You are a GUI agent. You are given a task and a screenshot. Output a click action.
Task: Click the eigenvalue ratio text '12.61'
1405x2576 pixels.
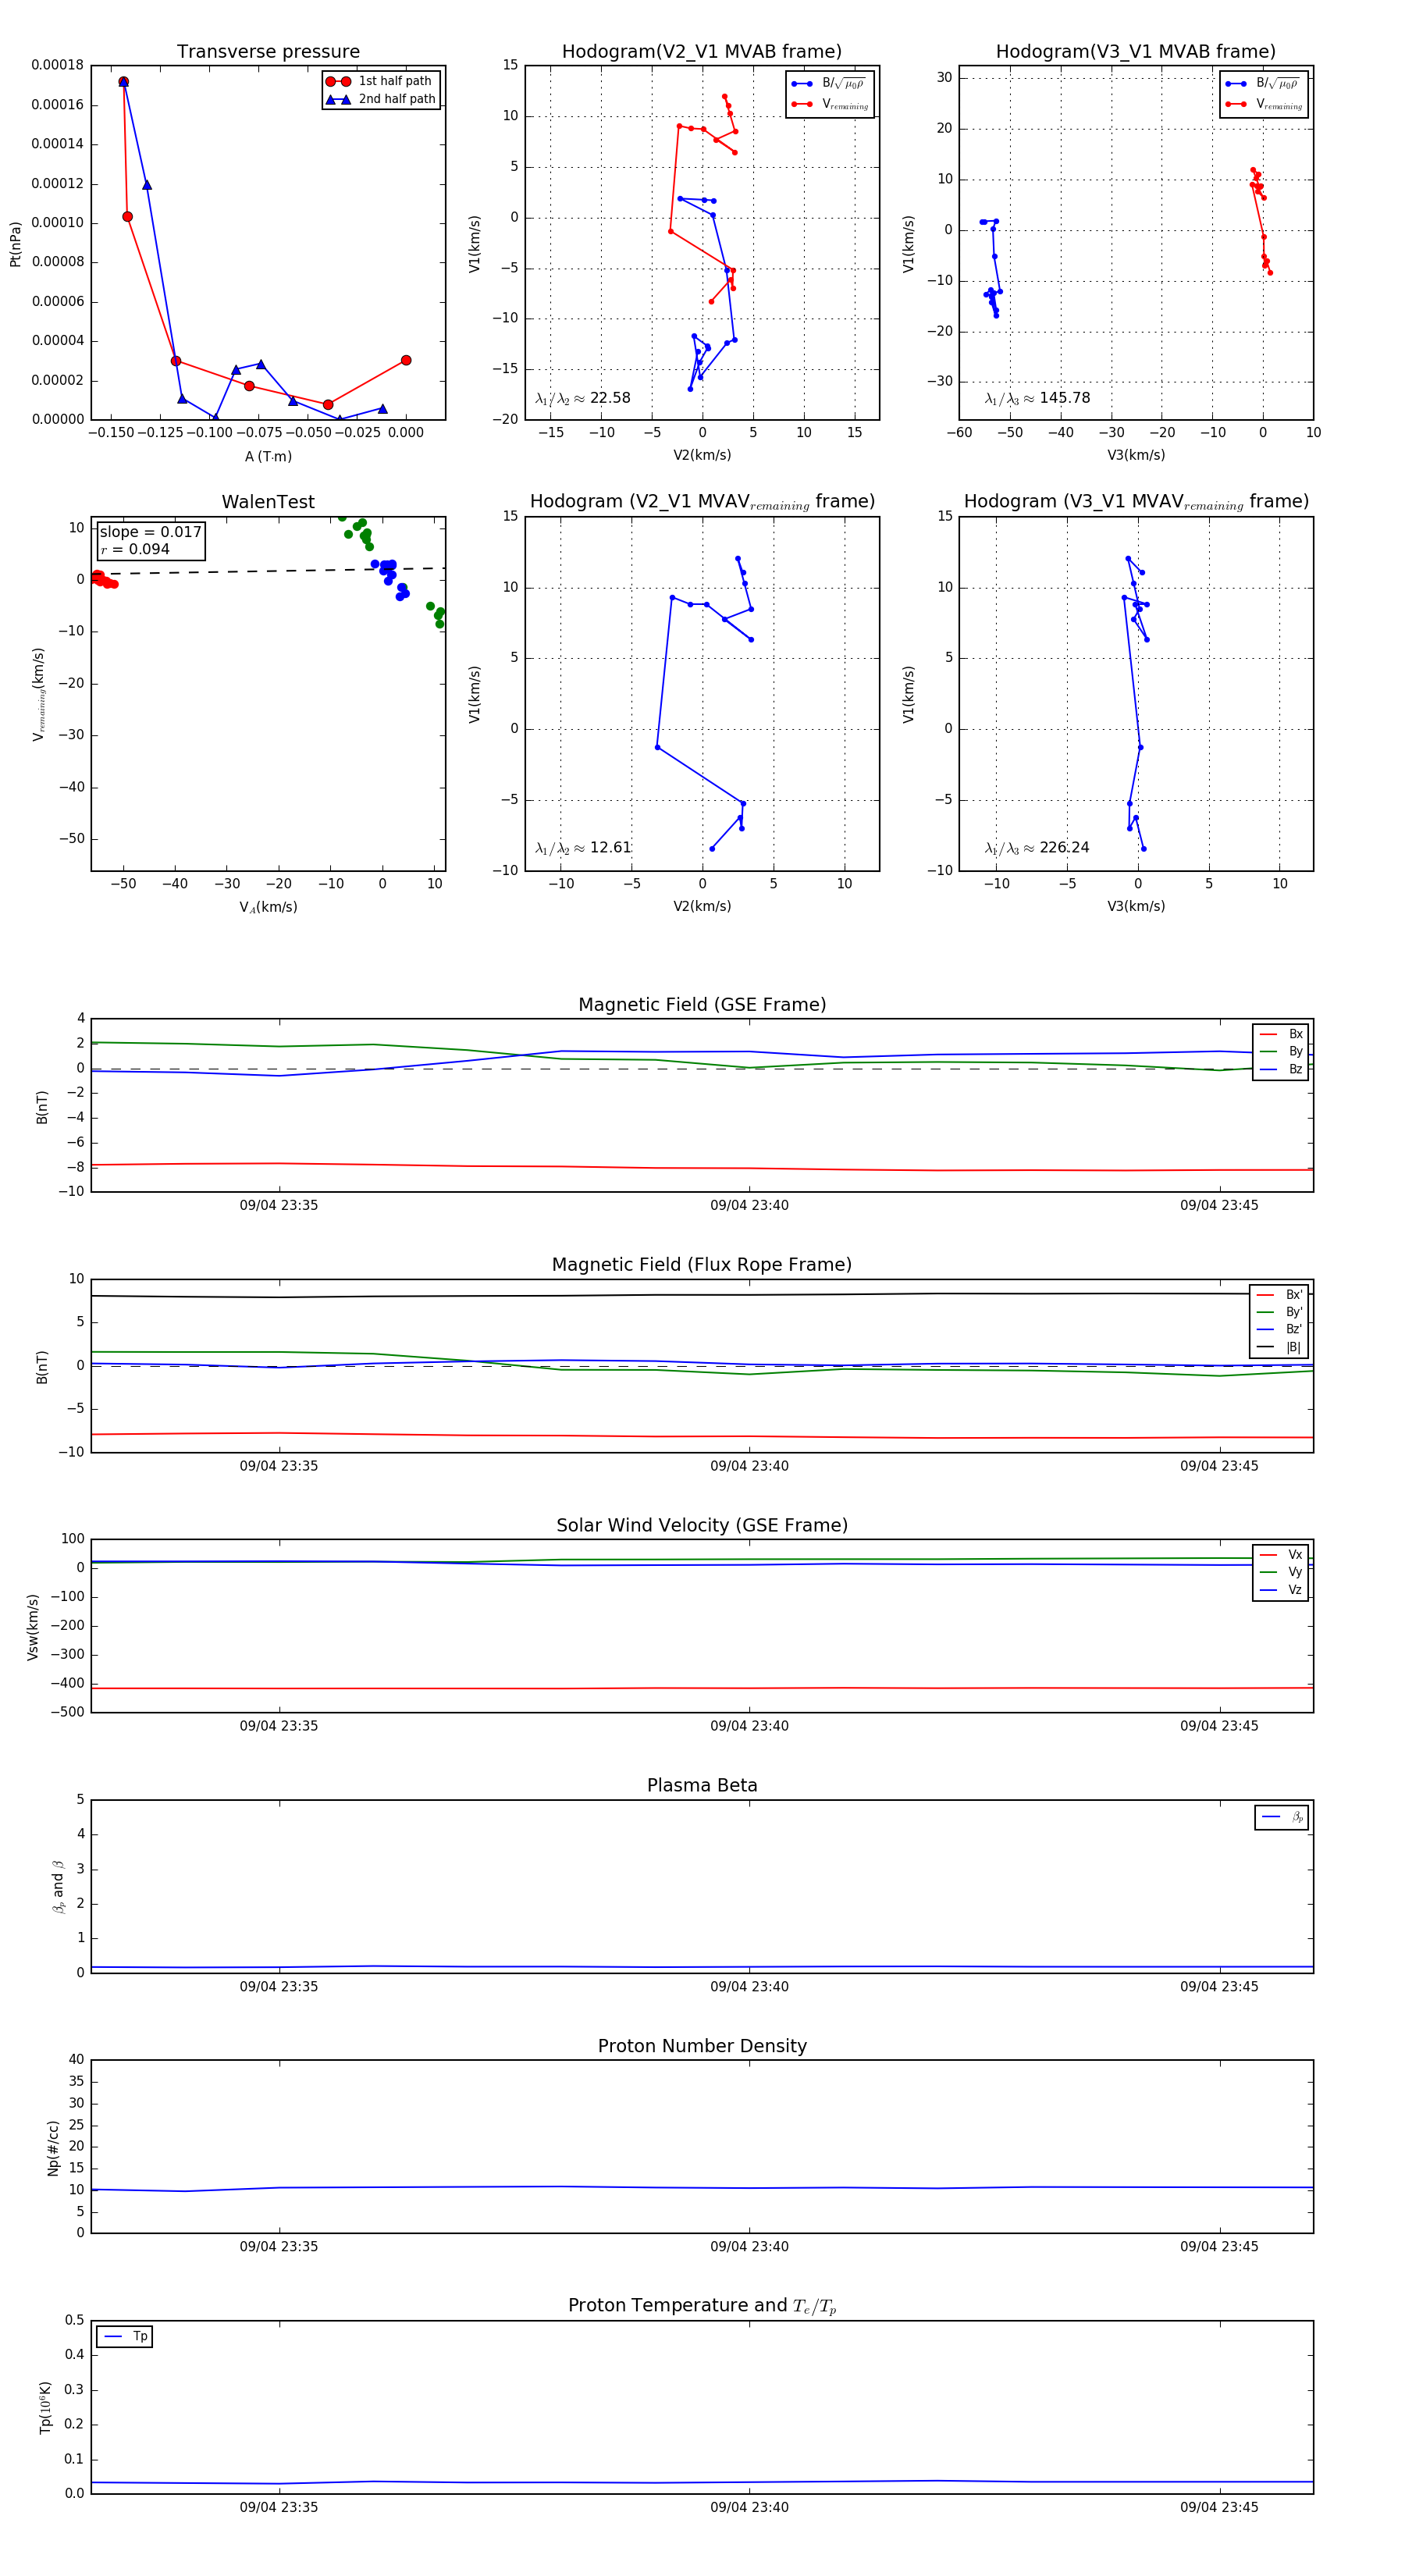pyautogui.click(x=610, y=848)
